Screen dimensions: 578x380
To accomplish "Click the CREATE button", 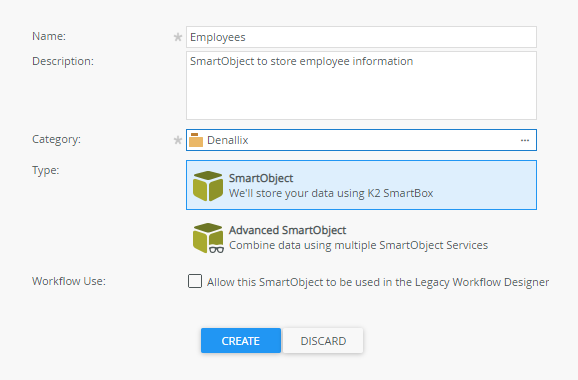I will click(x=241, y=341).
